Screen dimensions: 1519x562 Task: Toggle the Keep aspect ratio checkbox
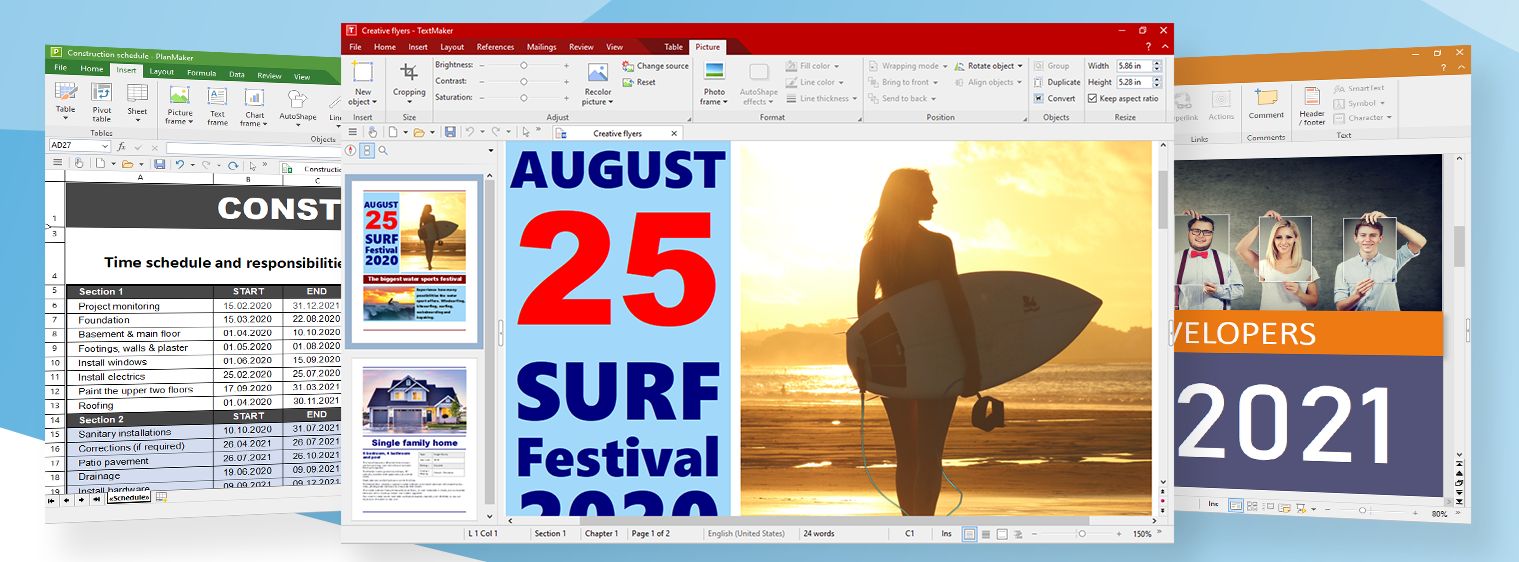(1092, 98)
